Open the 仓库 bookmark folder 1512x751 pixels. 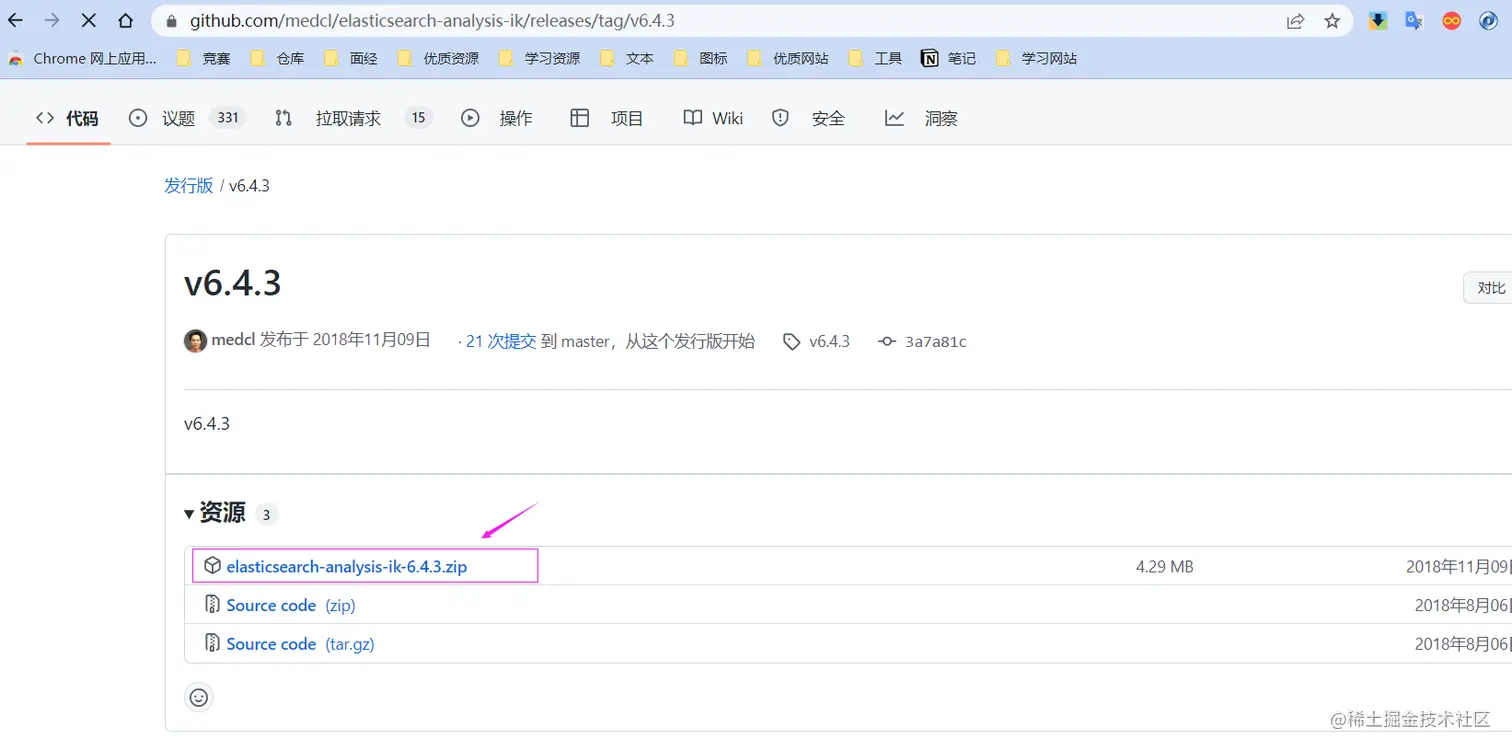pos(277,59)
